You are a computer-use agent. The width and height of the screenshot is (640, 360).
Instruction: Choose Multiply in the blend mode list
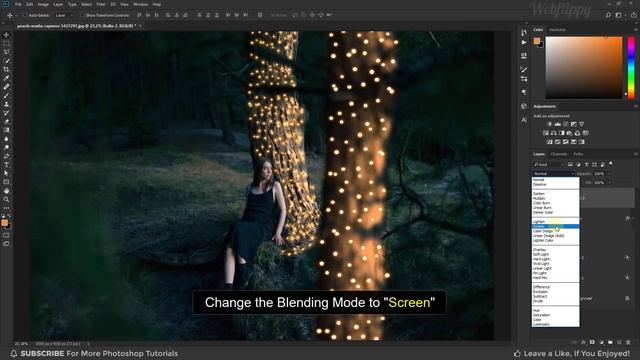point(556,198)
